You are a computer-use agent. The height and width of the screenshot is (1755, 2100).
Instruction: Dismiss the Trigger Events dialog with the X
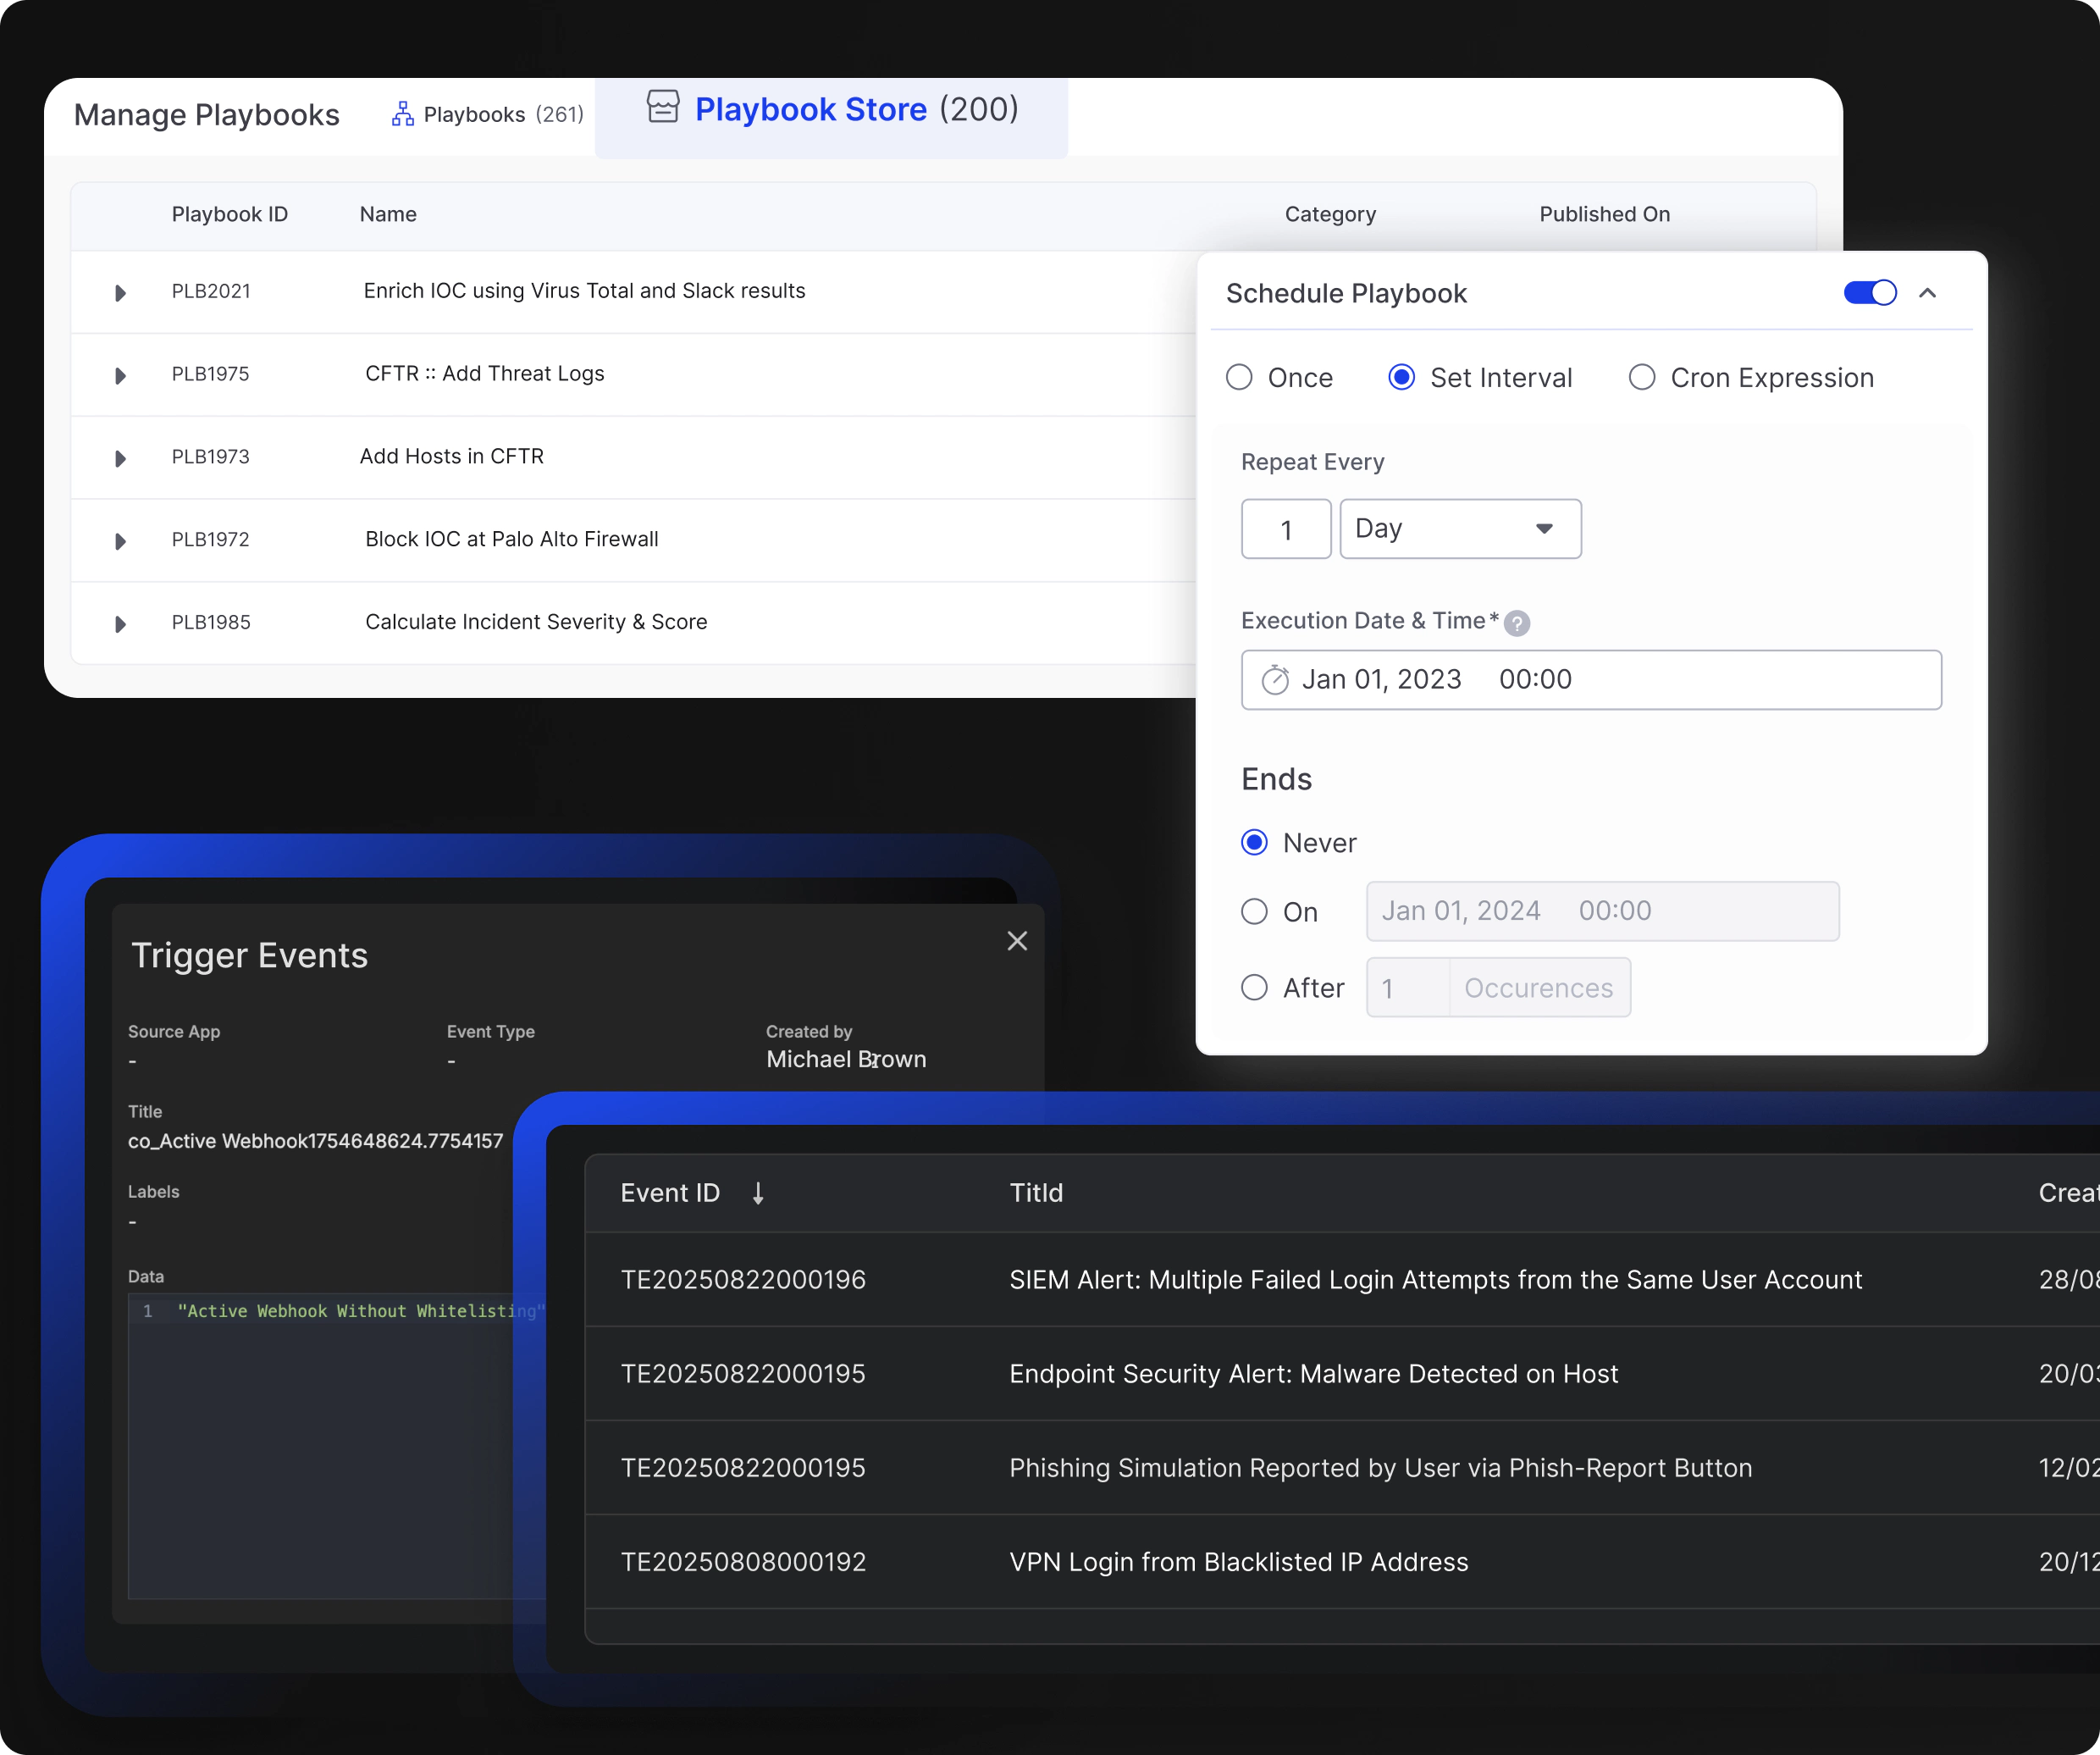click(1017, 940)
